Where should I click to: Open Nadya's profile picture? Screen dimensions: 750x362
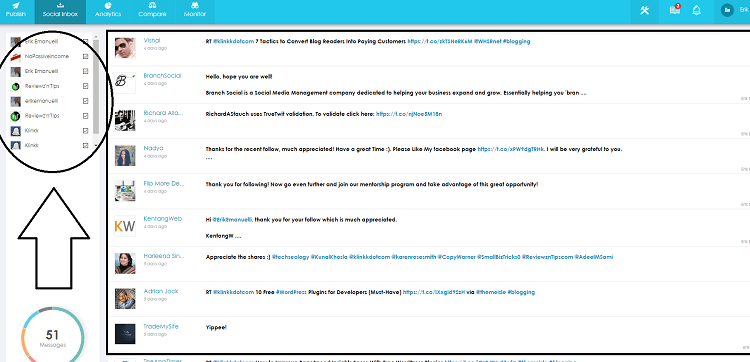click(125, 155)
